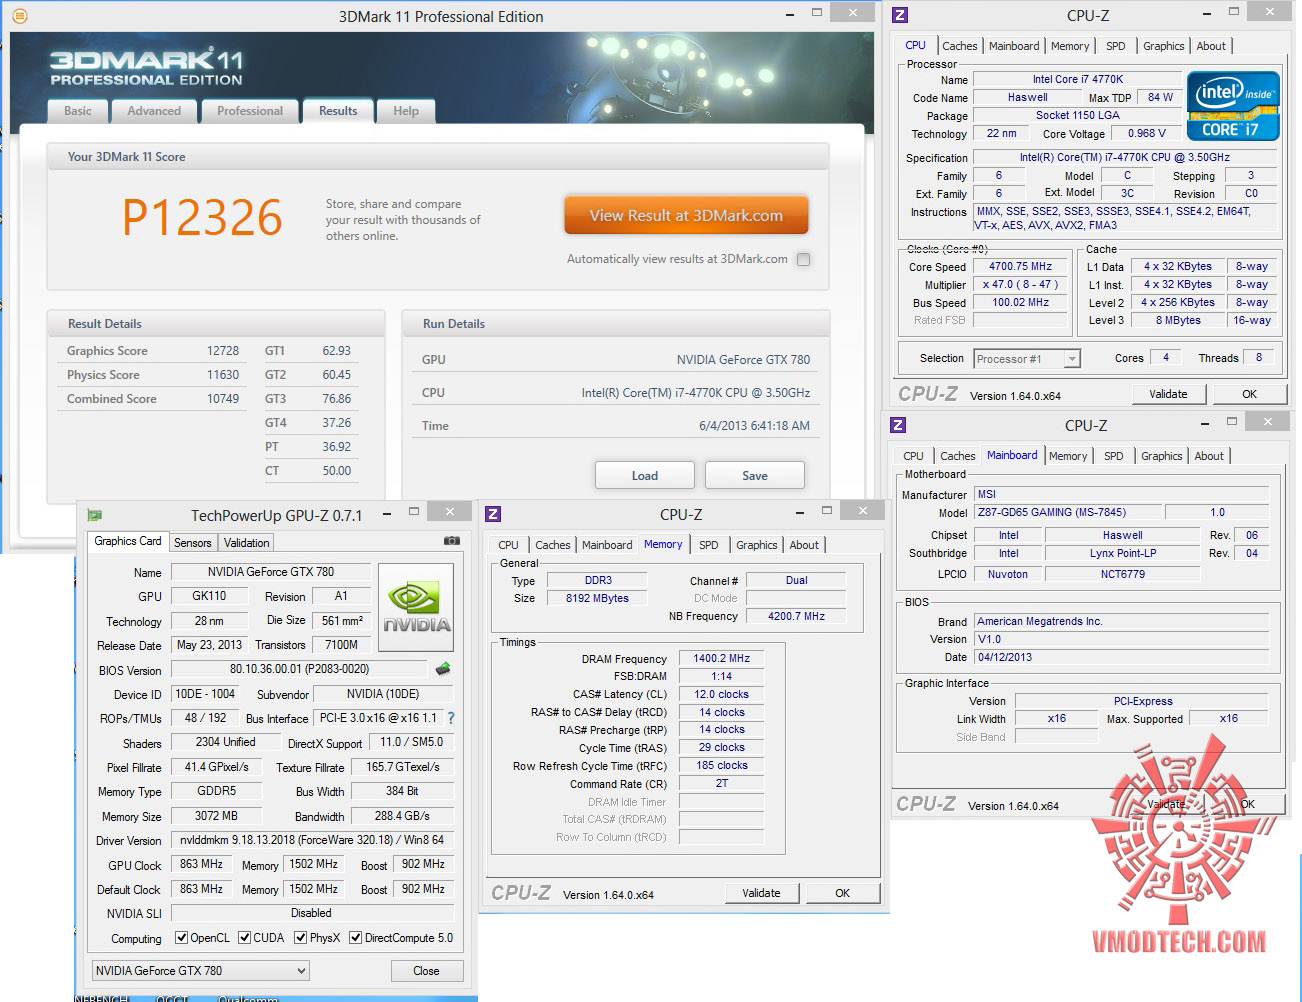
Task: Click the P12326 score in 3DMark 11
Action: (x=203, y=218)
